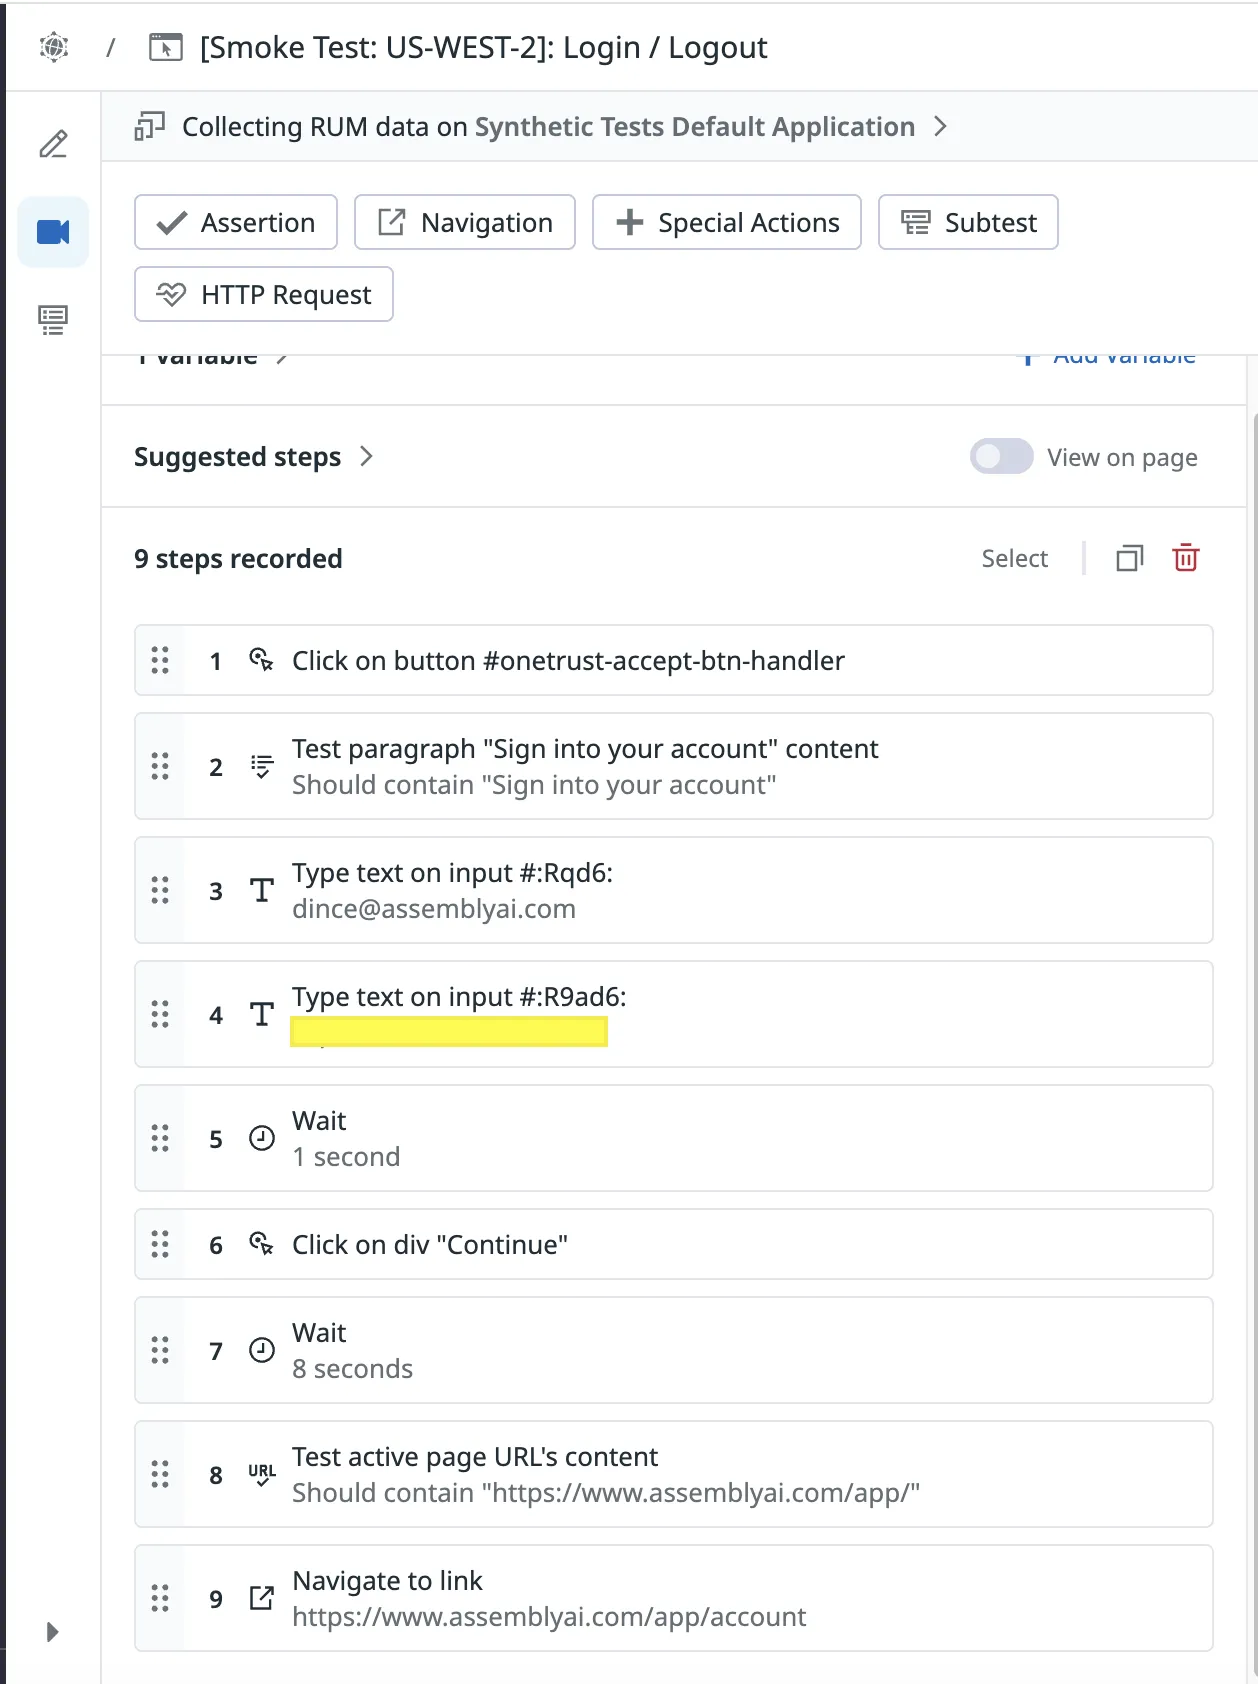Expand the variable section chevron
This screenshot has height=1684, width=1258.
(x=283, y=358)
